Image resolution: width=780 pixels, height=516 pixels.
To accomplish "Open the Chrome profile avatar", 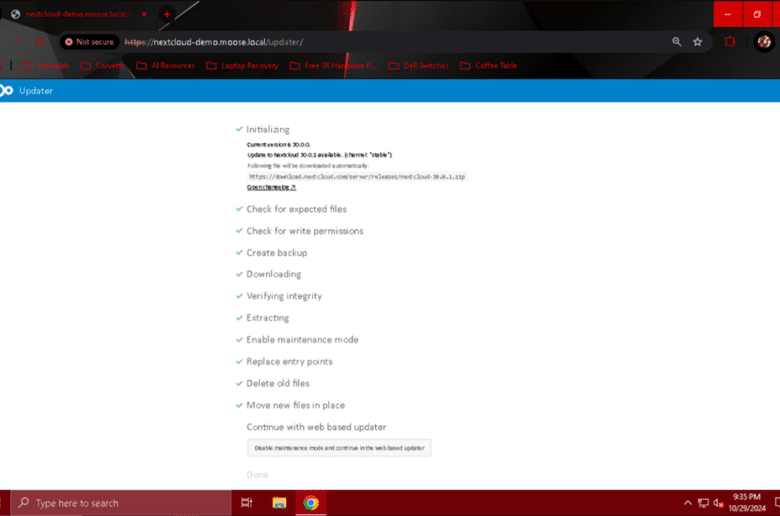I will 764,42.
